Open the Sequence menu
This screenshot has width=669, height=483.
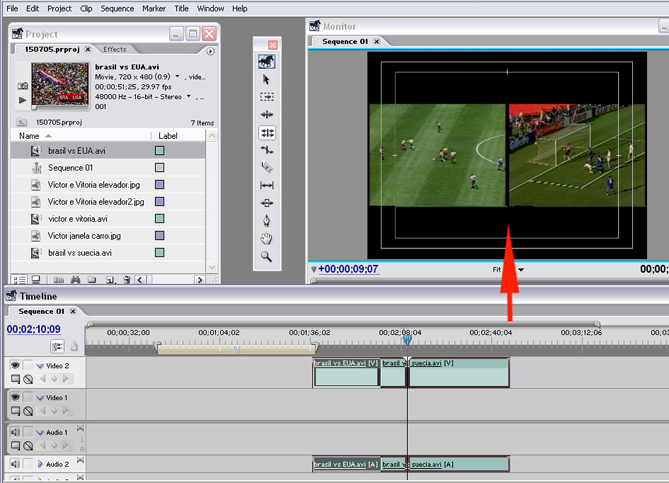[x=117, y=8]
